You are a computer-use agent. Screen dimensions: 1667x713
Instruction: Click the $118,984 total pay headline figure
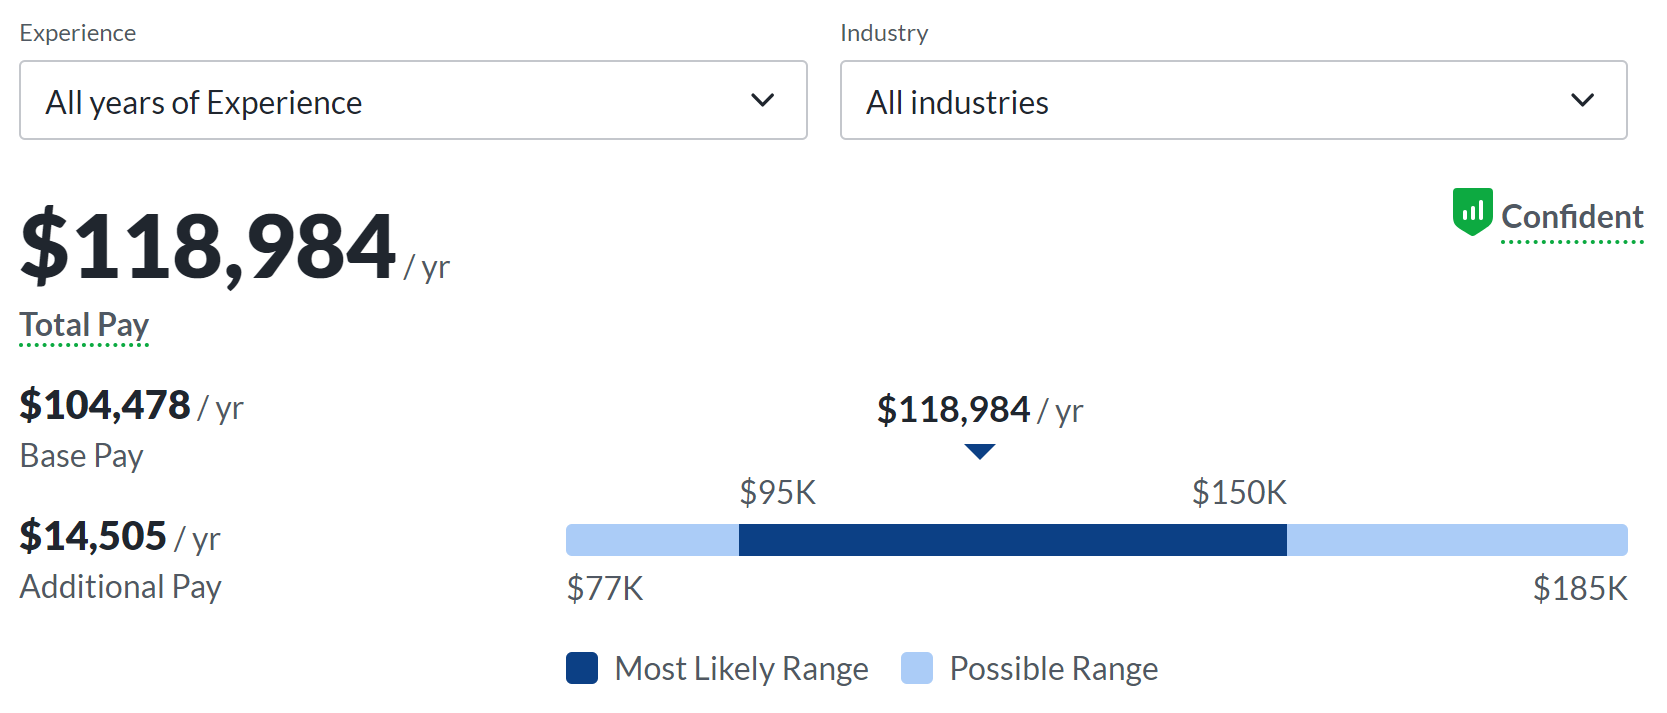208,246
